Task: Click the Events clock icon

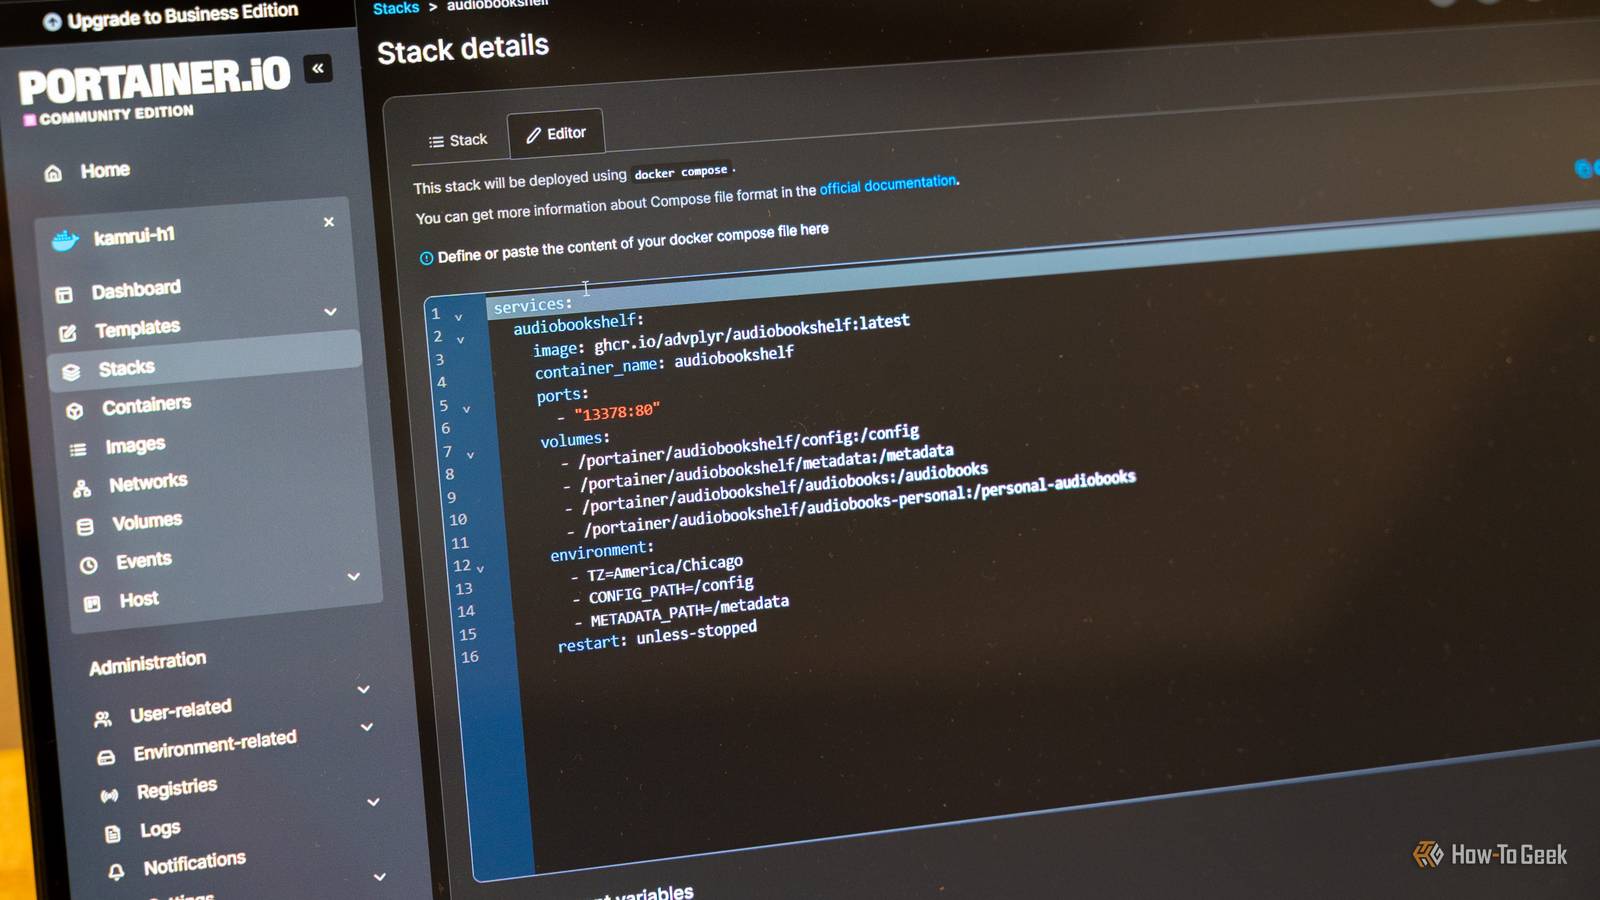Action: pos(89,565)
